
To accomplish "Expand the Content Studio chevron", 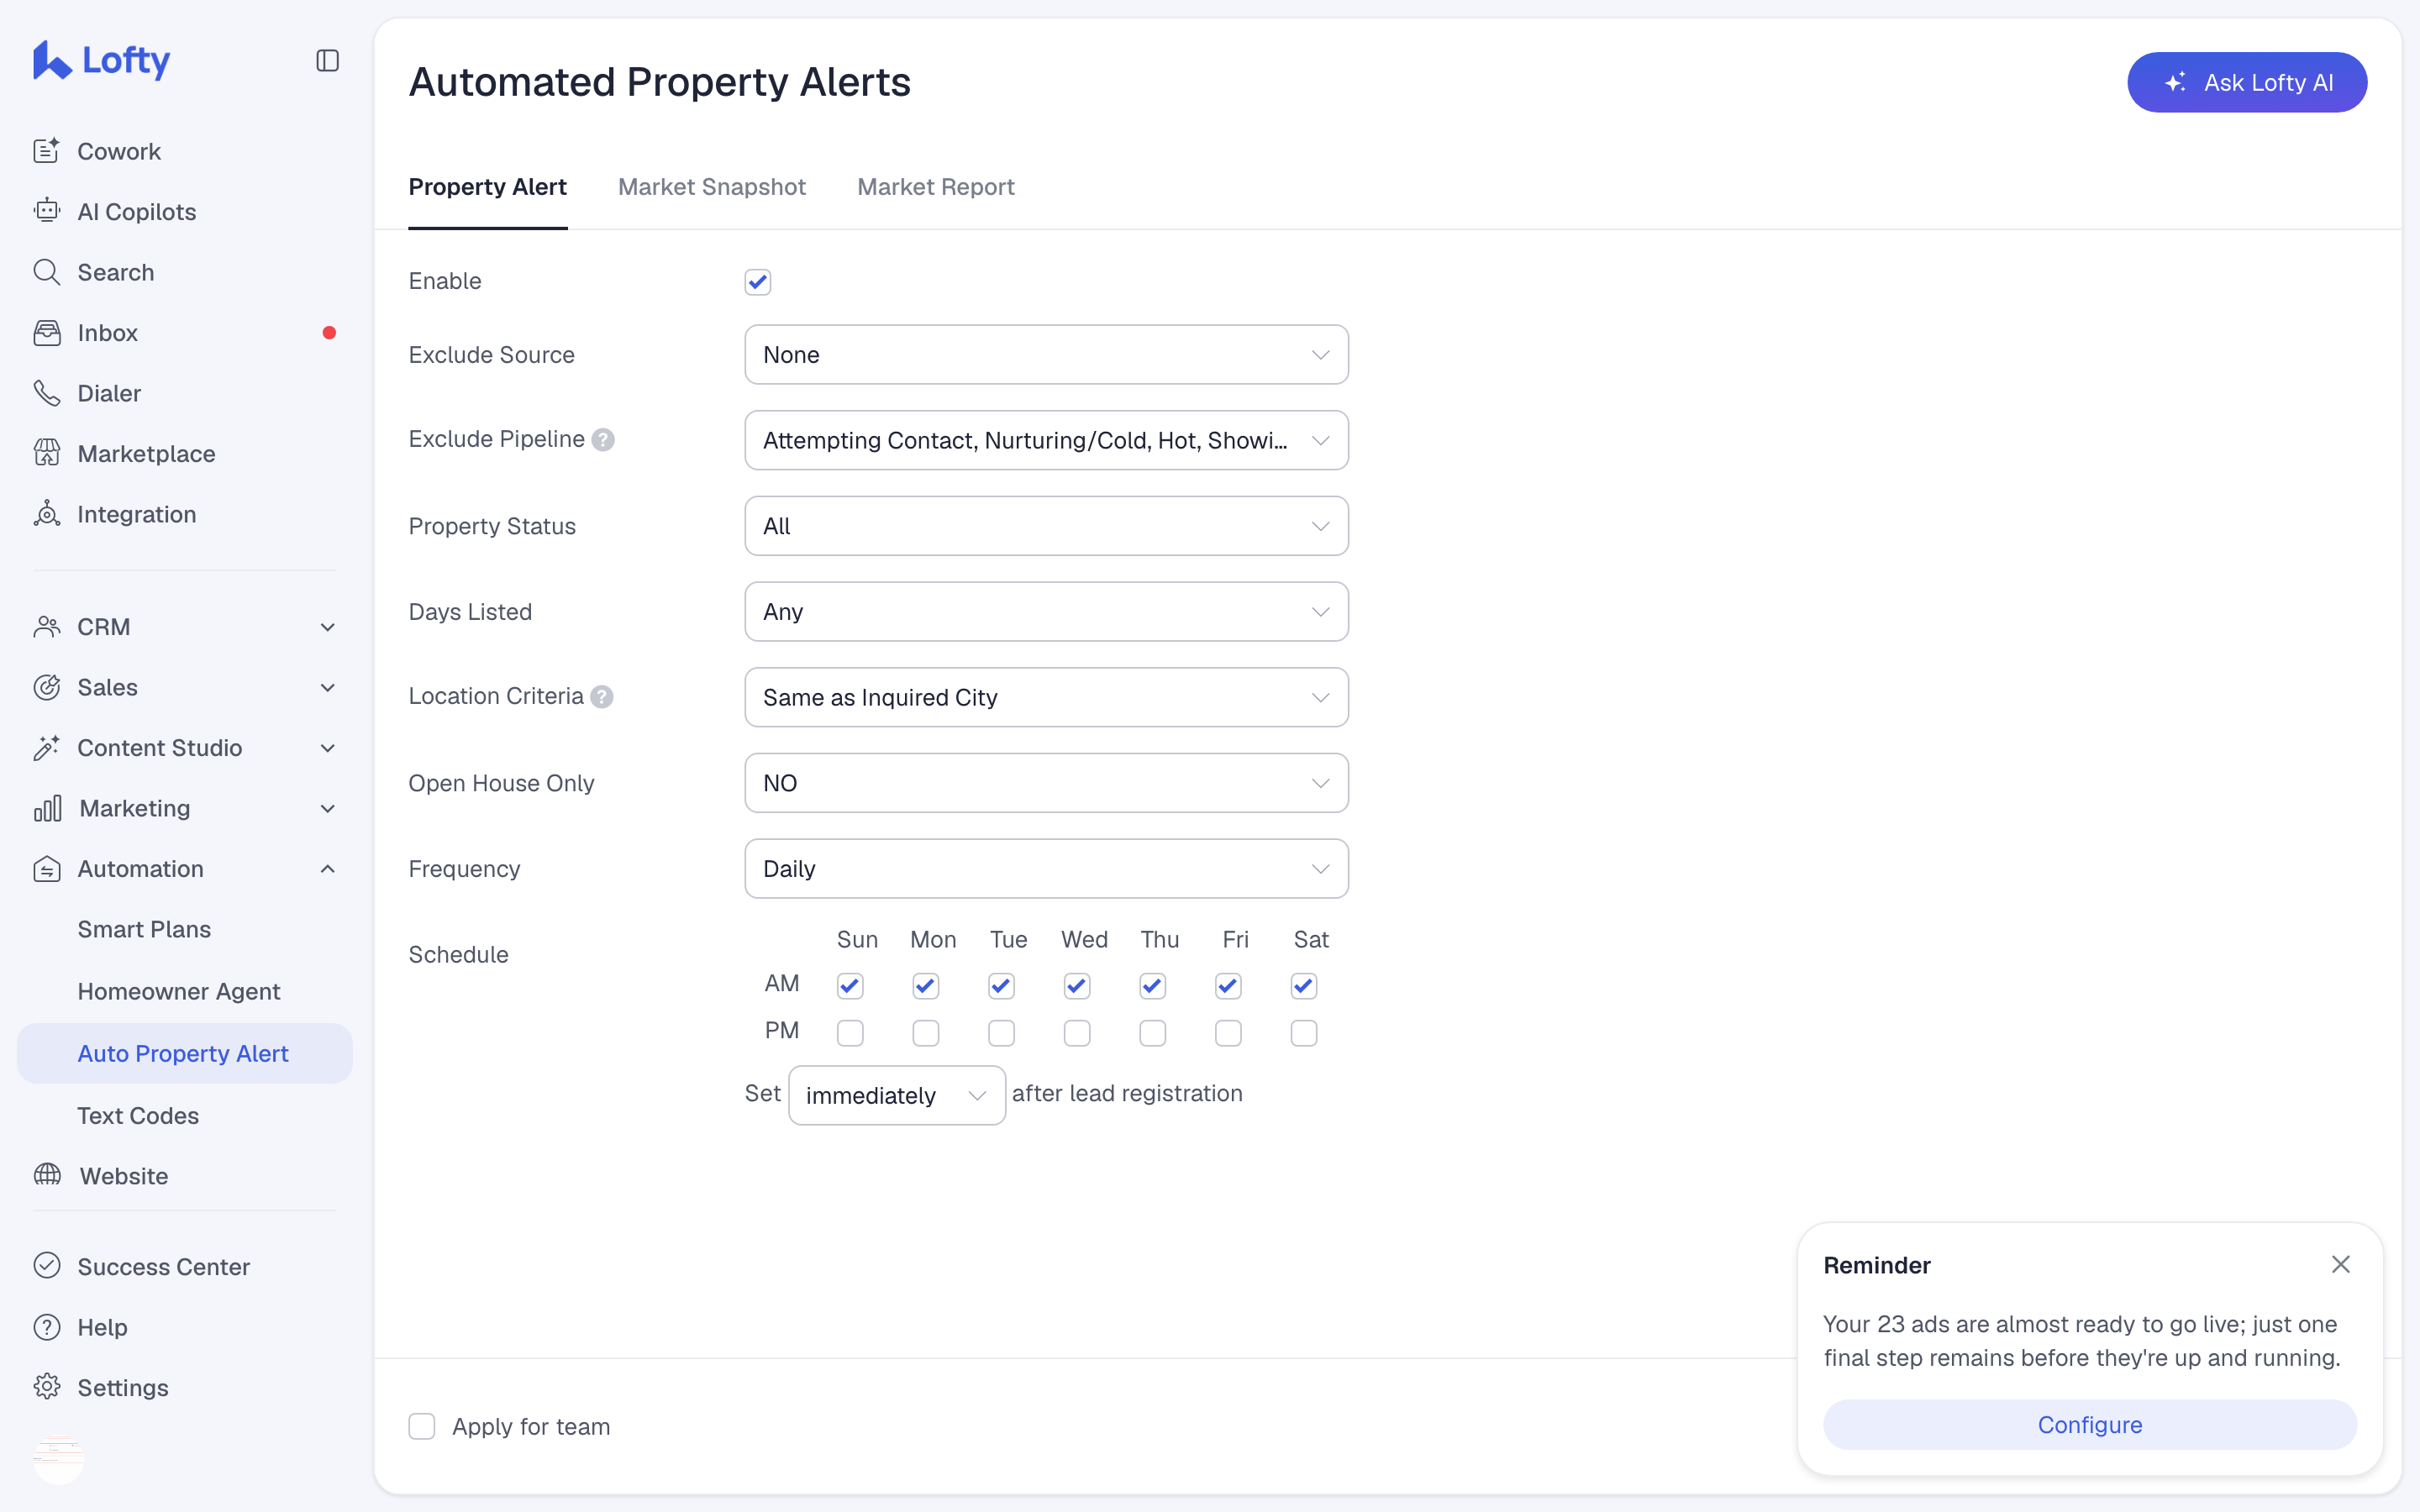I will click(x=327, y=748).
